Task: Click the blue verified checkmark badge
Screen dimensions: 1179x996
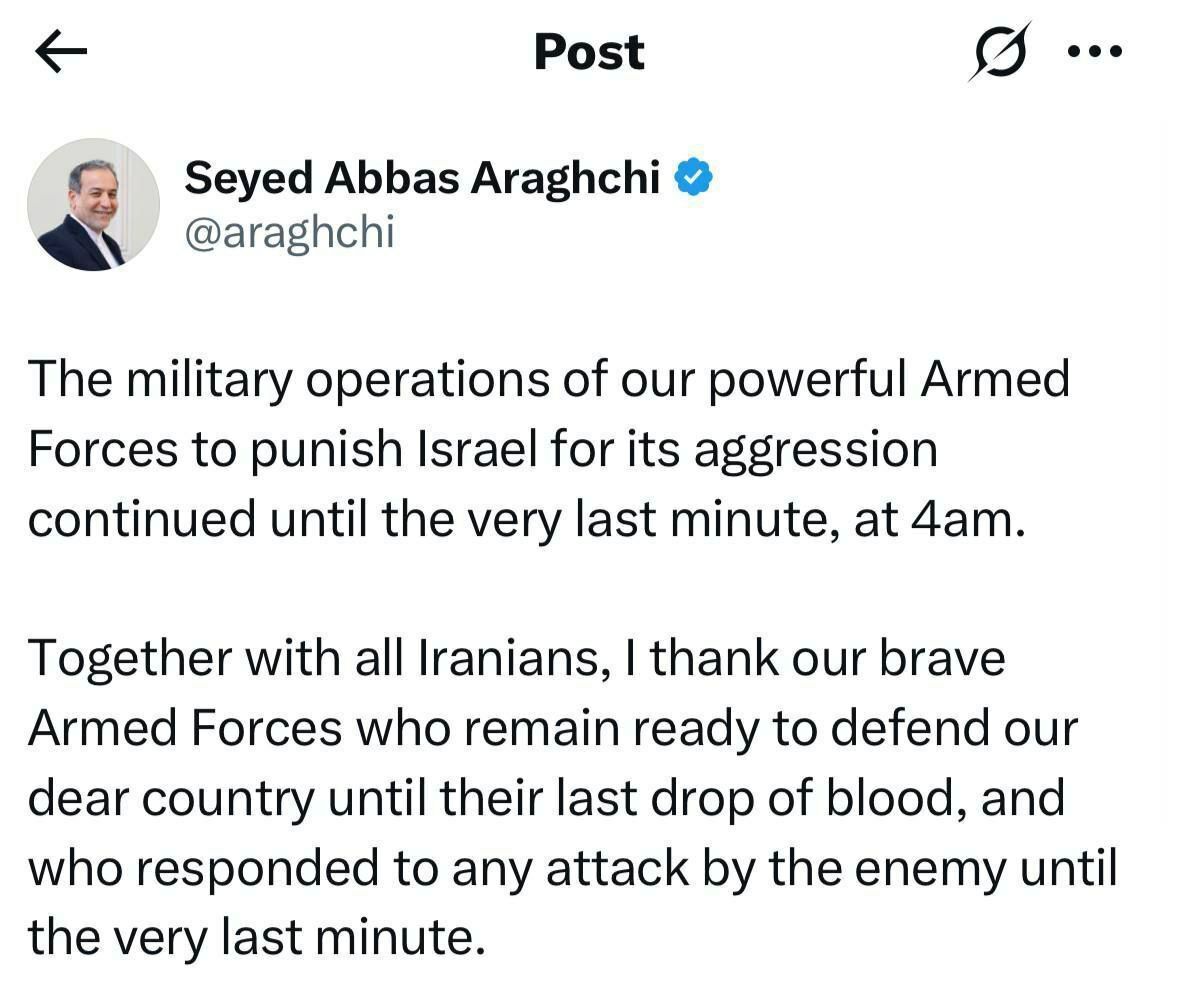Action: 693,178
